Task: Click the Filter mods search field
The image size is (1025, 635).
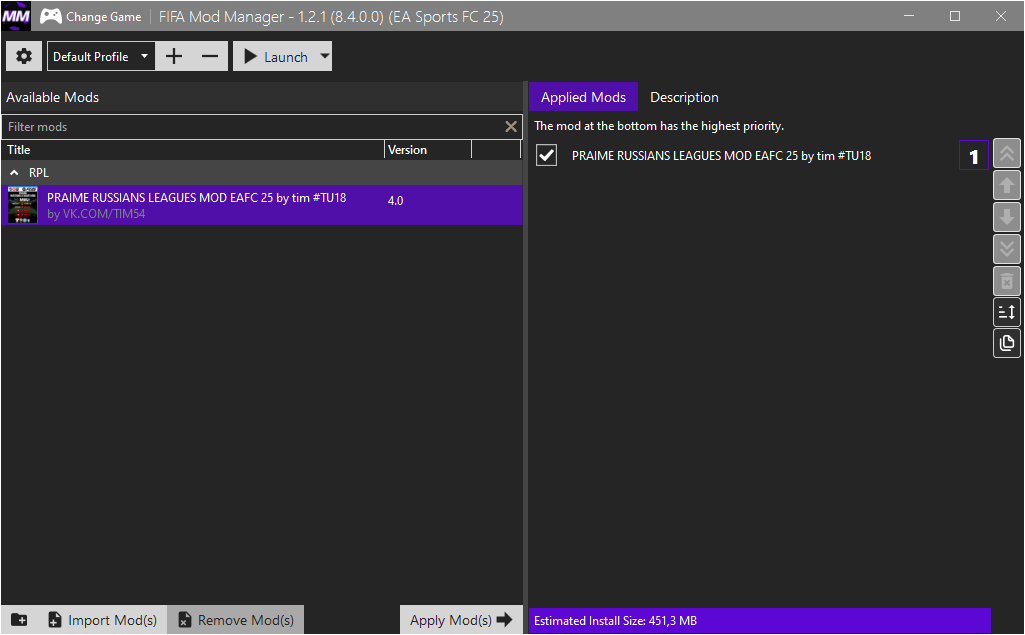Action: [x=254, y=127]
